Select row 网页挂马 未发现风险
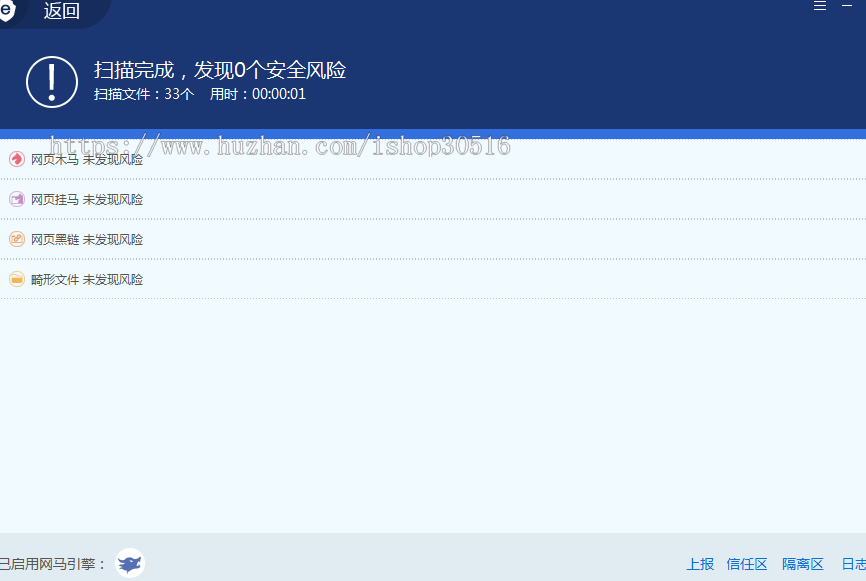Screen dimensions: 866x581 coord(433,199)
